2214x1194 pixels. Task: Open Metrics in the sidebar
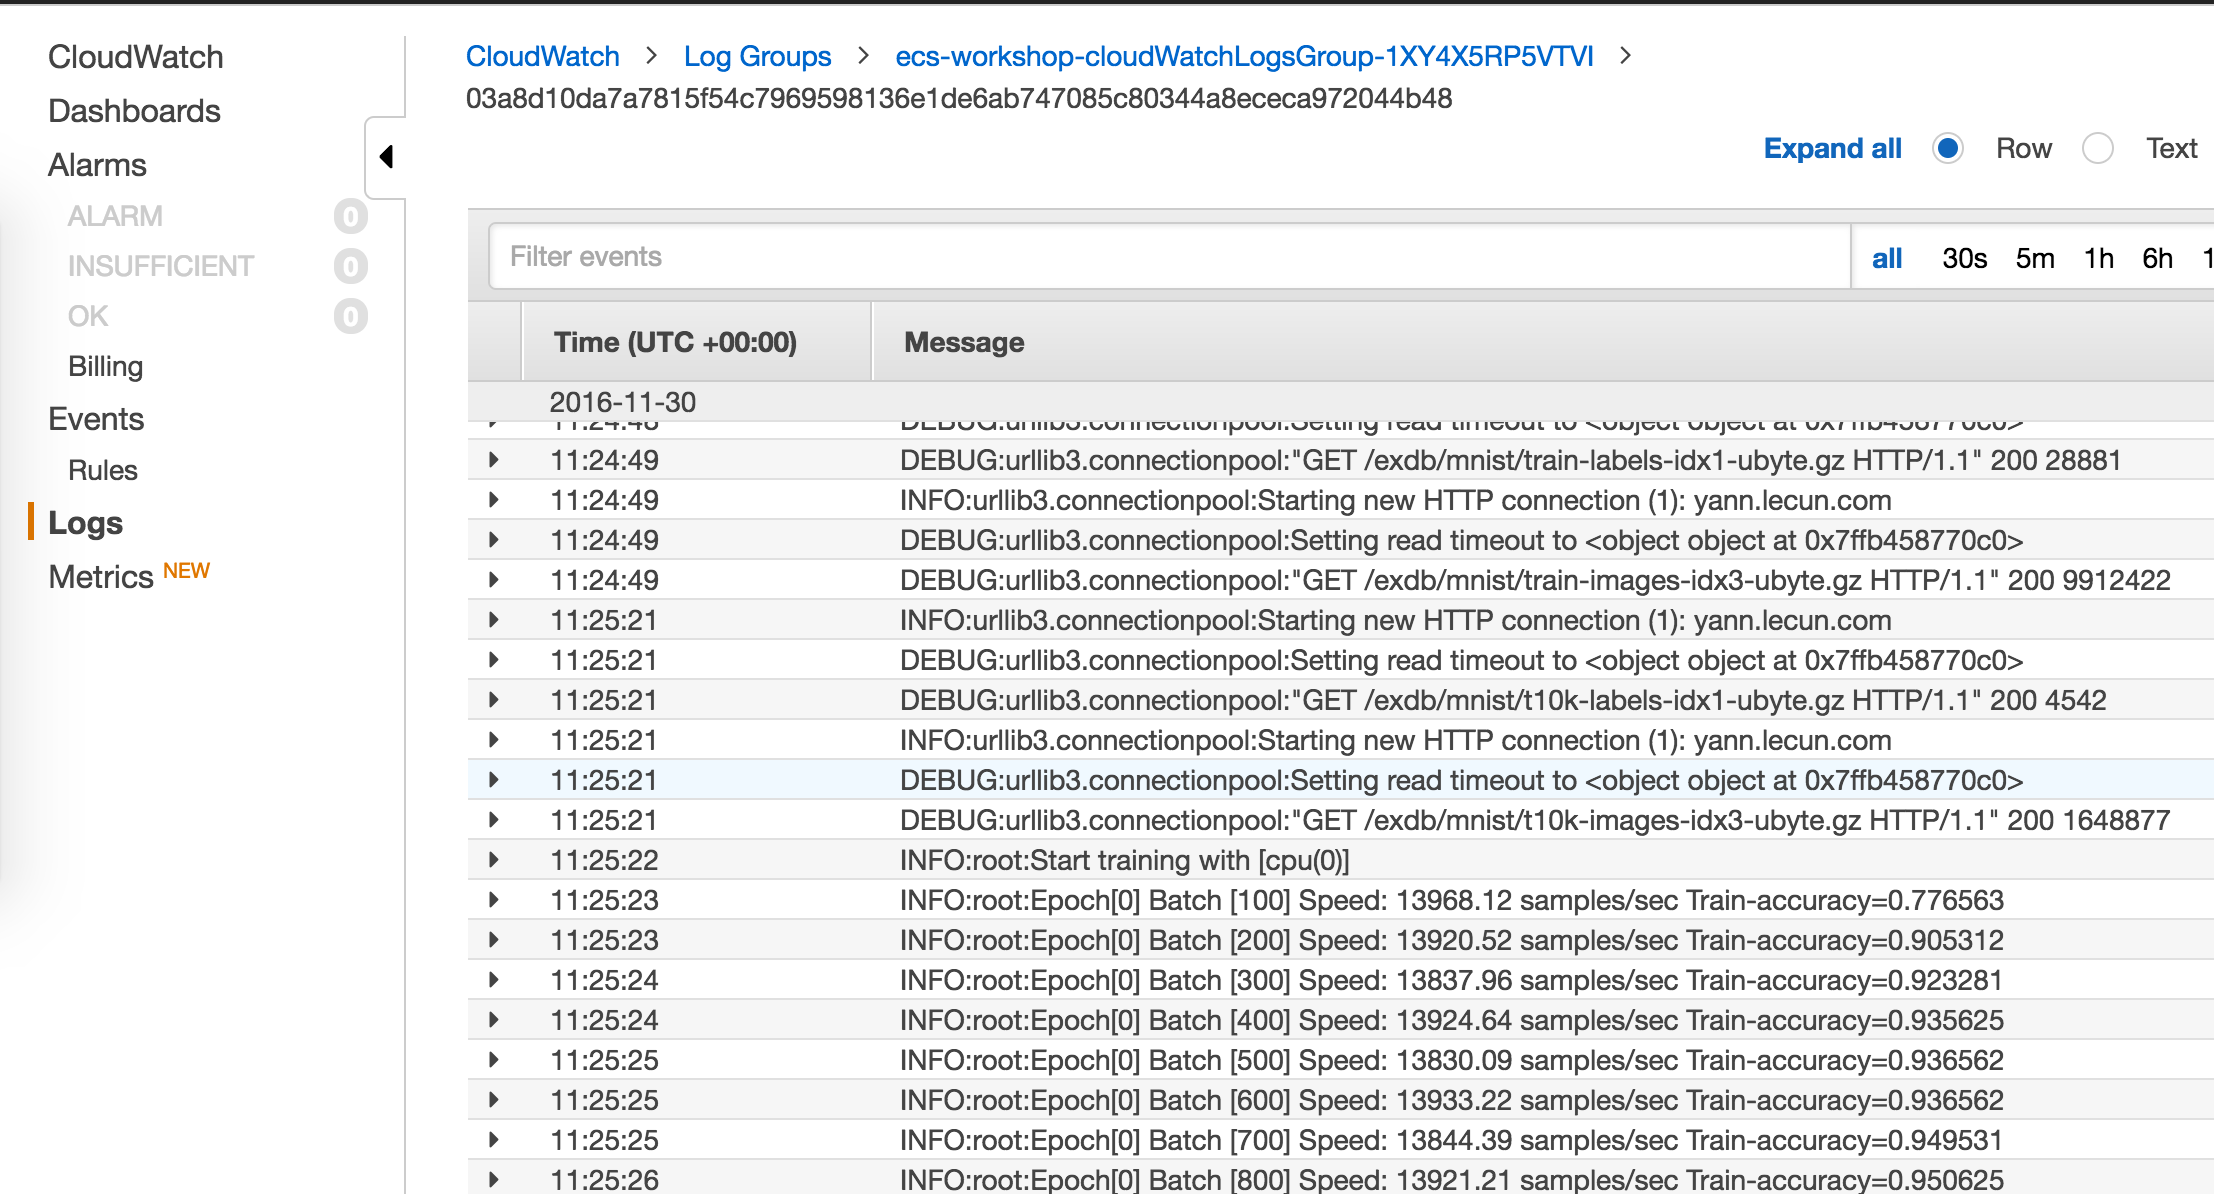[x=100, y=577]
